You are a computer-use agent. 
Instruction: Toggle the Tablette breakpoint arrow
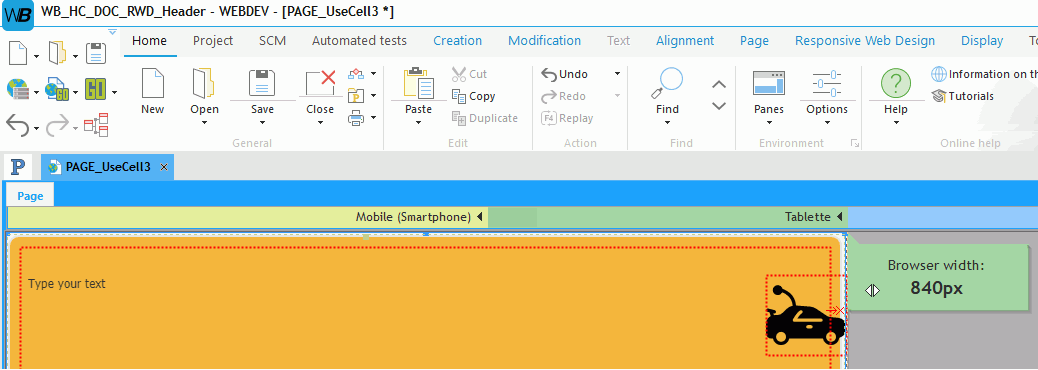pyautogui.click(x=839, y=217)
